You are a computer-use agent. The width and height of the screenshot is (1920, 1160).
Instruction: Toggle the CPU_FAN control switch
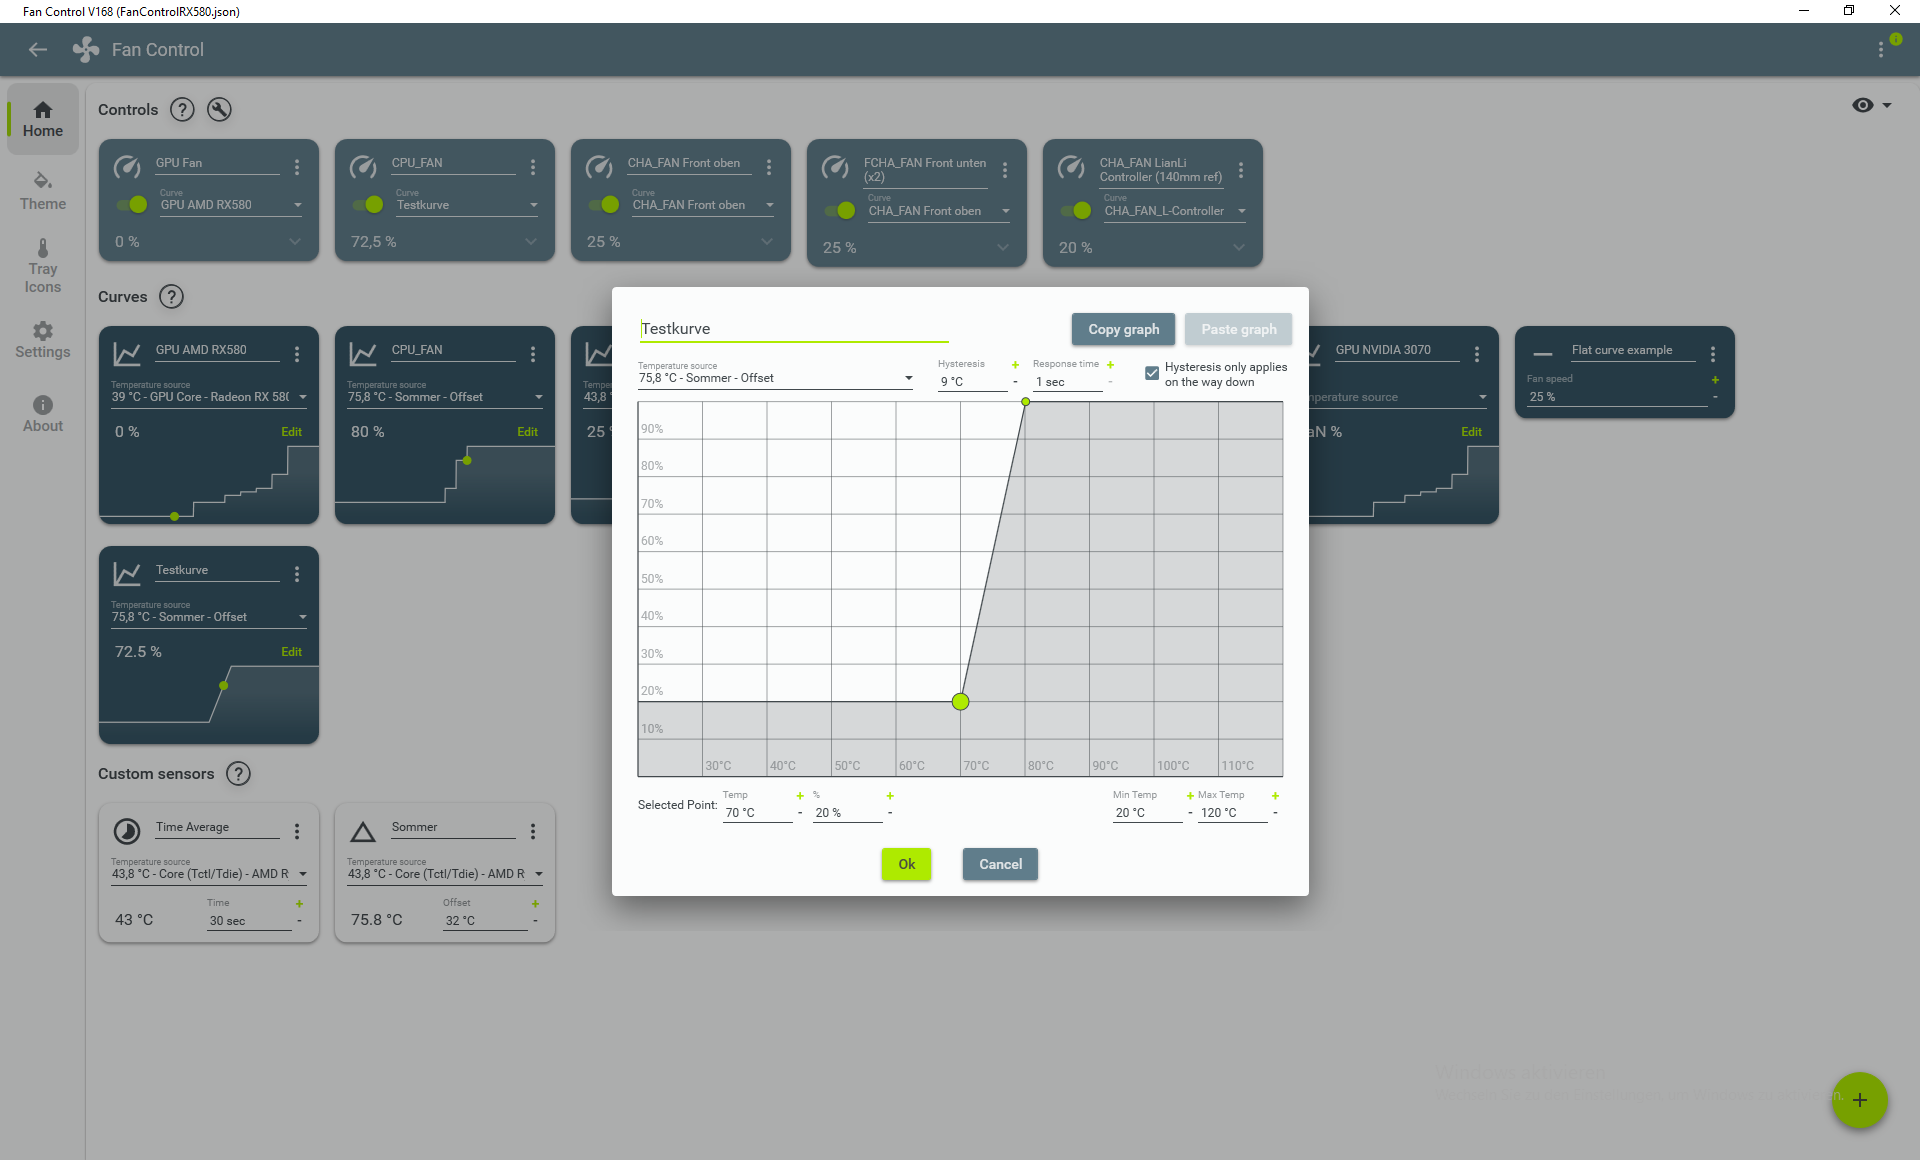coord(368,205)
